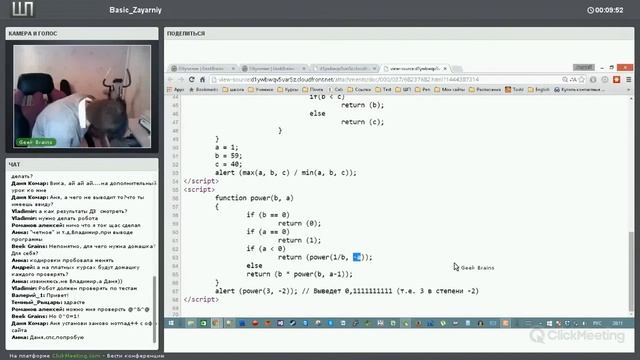Open the Chrome hamburger menu

pos(629,80)
